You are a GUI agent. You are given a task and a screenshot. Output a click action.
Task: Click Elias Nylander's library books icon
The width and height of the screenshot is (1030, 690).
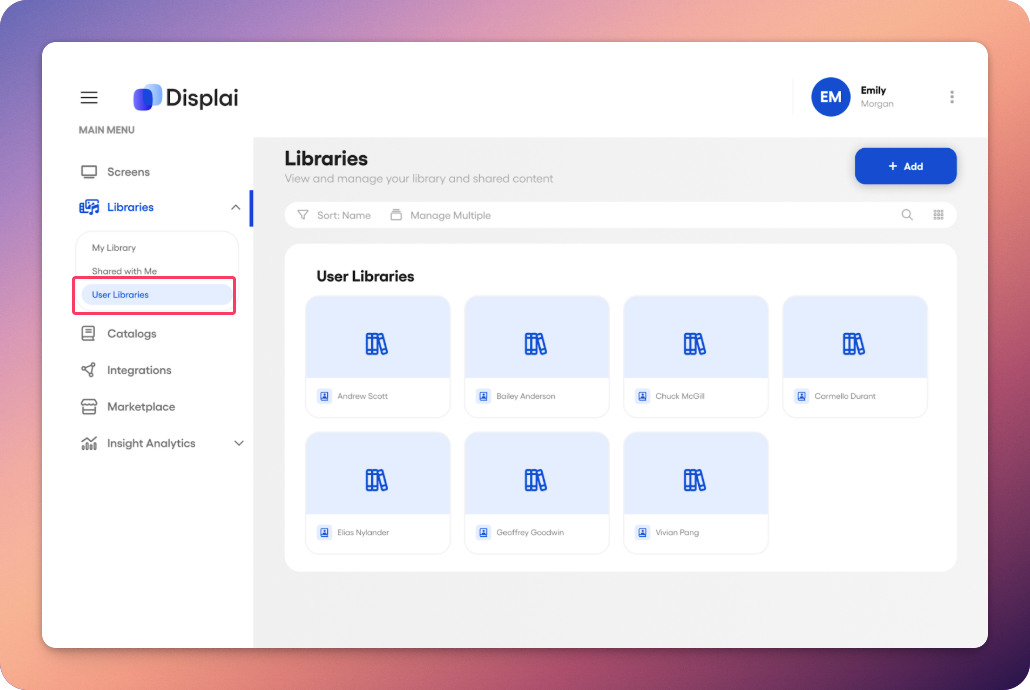376,480
